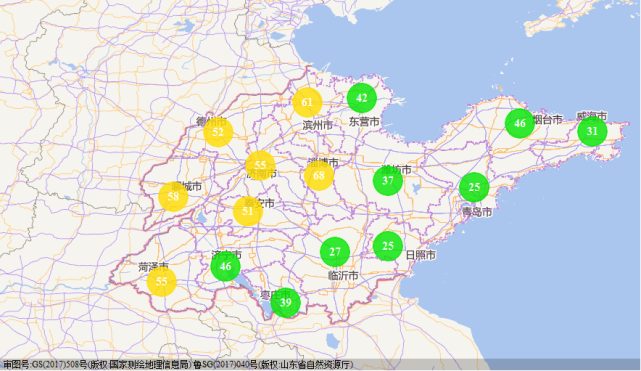Select the yellow 58 marker at 聊城市

click(x=173, y=197)
